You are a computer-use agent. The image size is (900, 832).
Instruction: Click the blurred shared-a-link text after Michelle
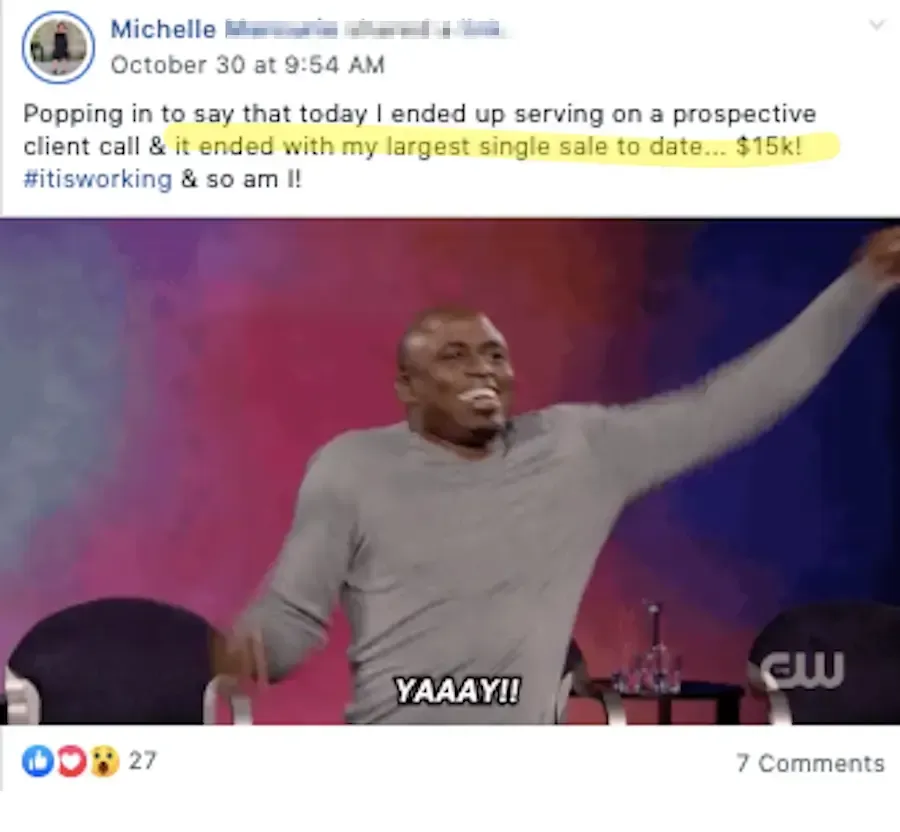click(363, 29)
